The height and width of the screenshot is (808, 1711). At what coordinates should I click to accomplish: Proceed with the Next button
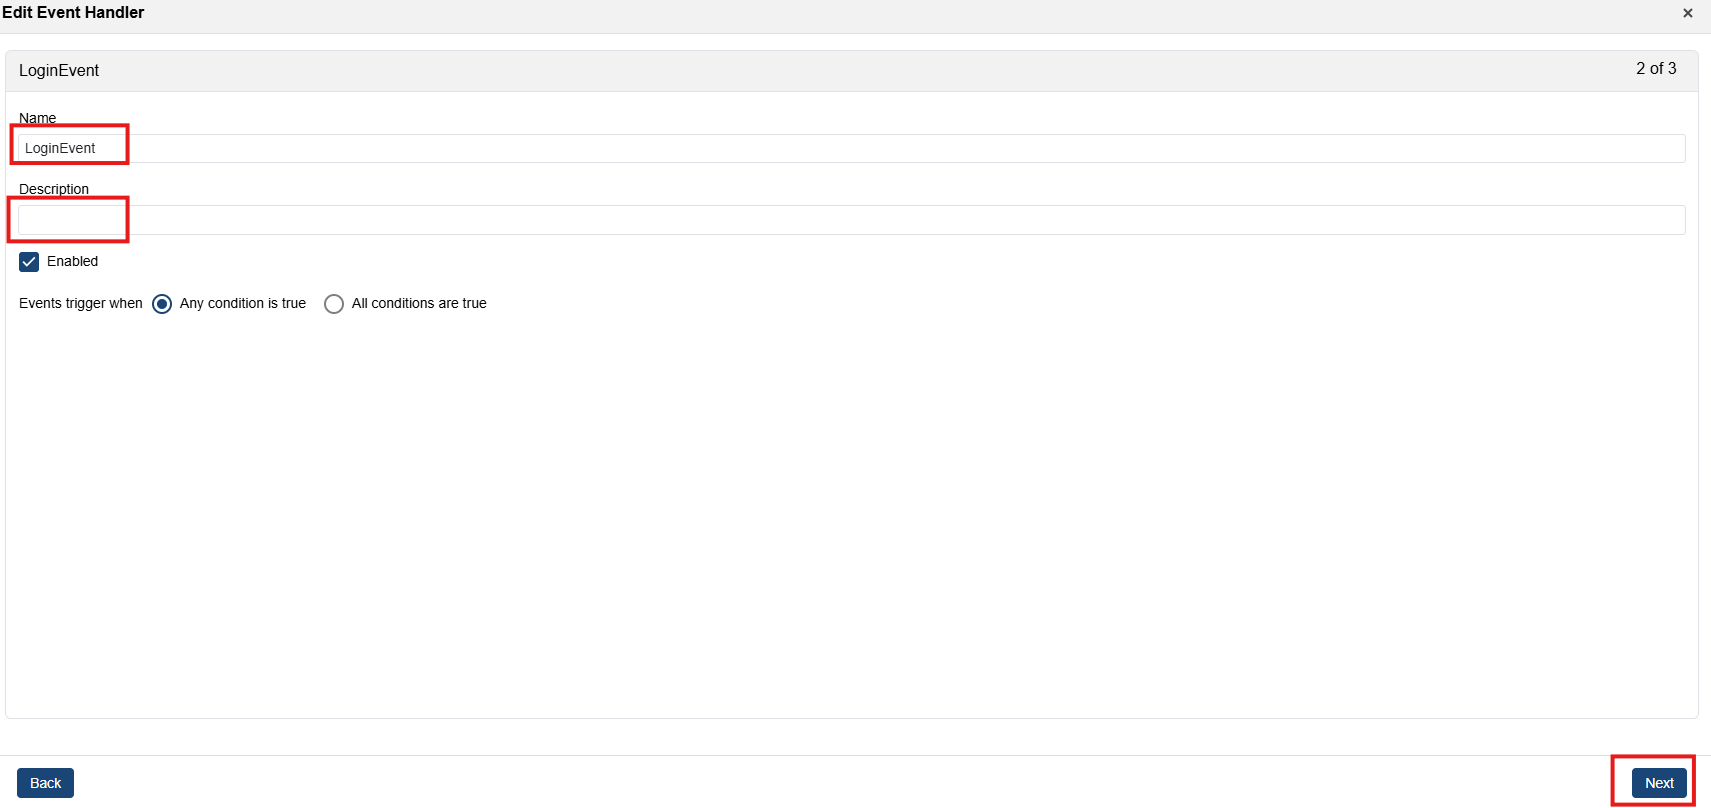(1658, 783)
